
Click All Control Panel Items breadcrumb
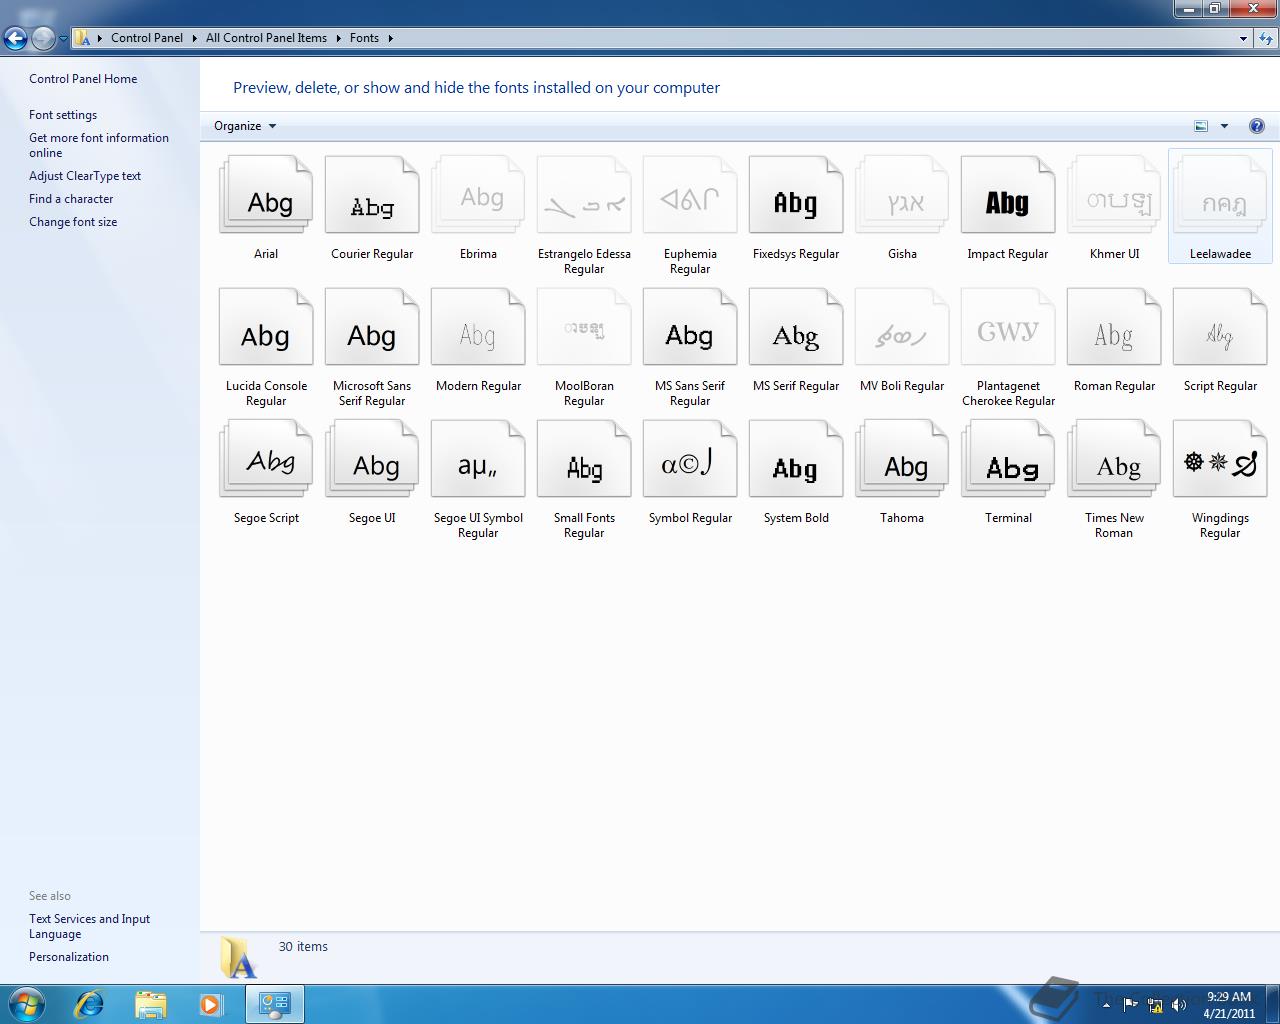coord(266,38)
